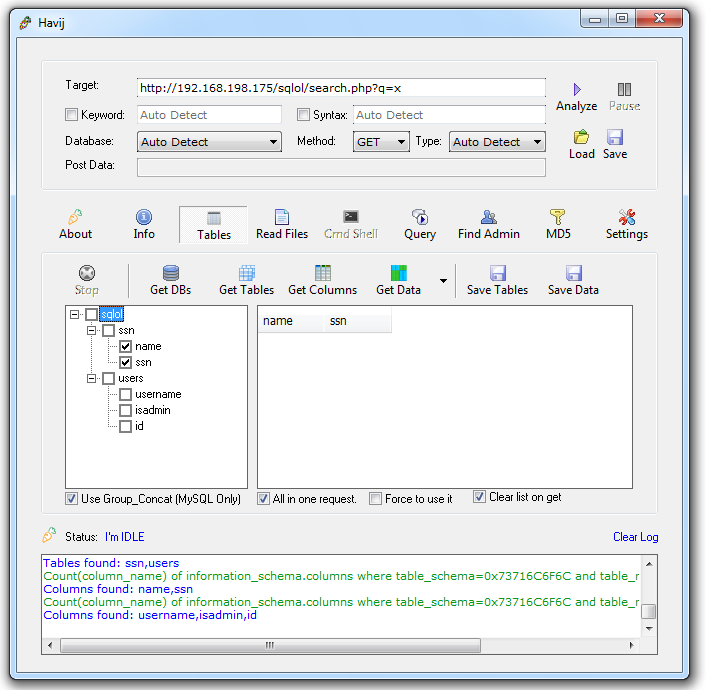Collapse the users table node

click(91, 378)
